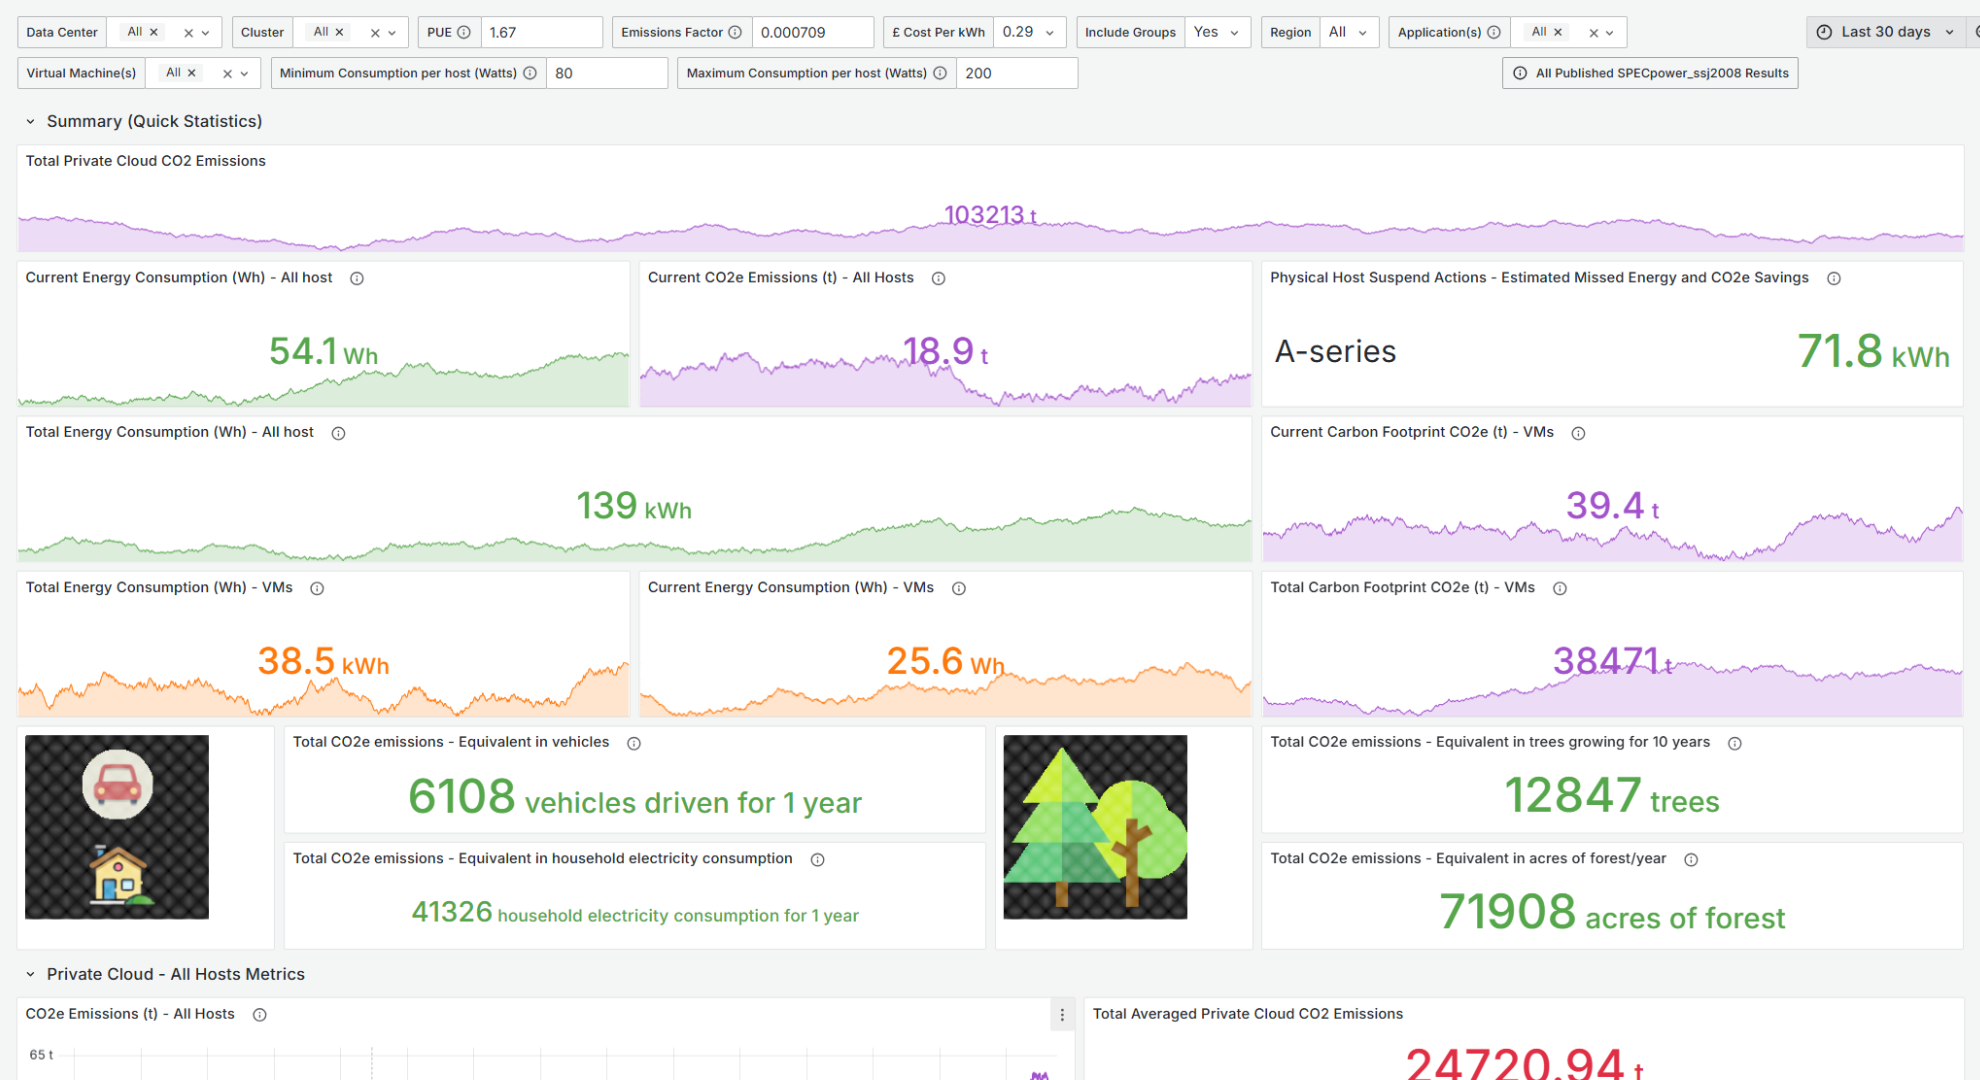Open the £ Cost Per kWh dropdown
Image resolution: width=1980 pixels, height=1080 pixels.
(1029, 32)
